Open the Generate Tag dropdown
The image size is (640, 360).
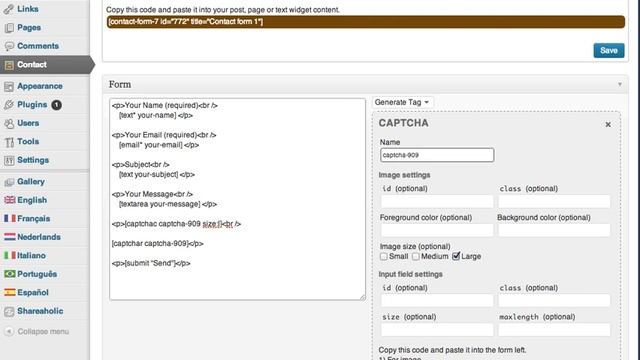(402, 102)
